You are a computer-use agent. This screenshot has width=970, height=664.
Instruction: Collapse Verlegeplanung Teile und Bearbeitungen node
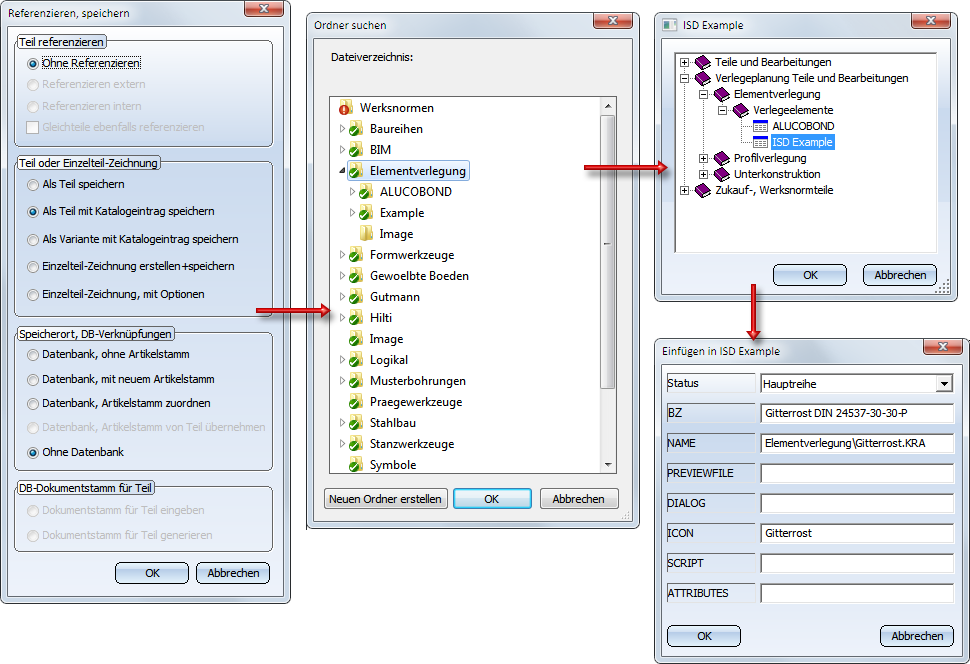[684, 78]
